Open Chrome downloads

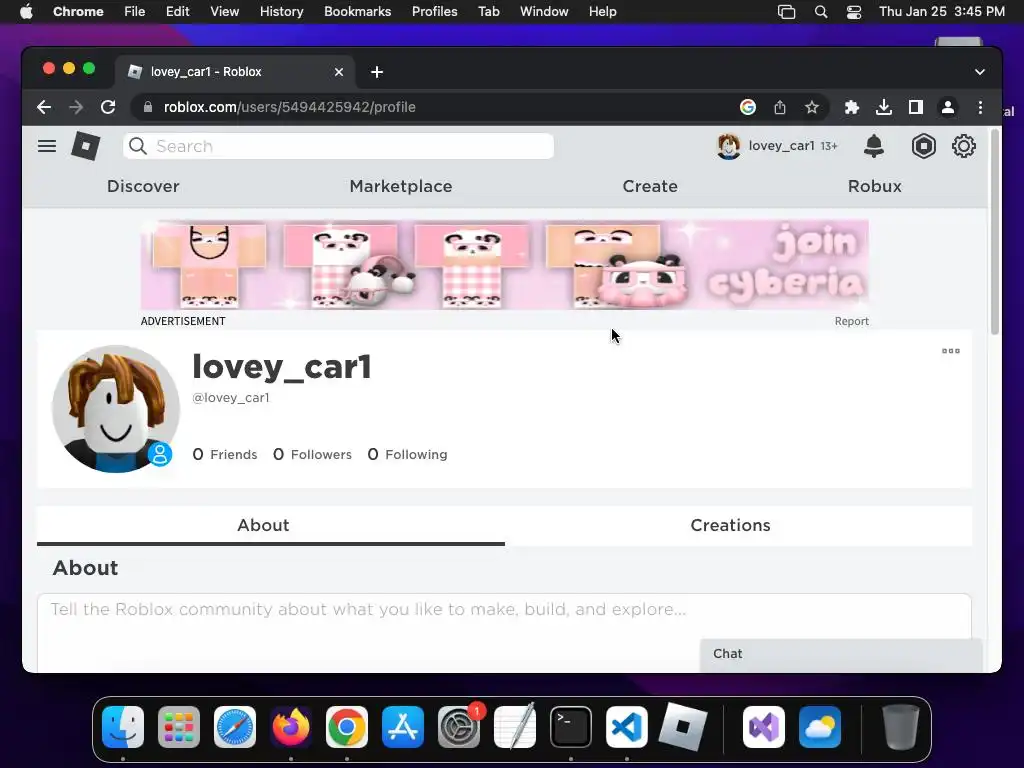click(884, 107)
